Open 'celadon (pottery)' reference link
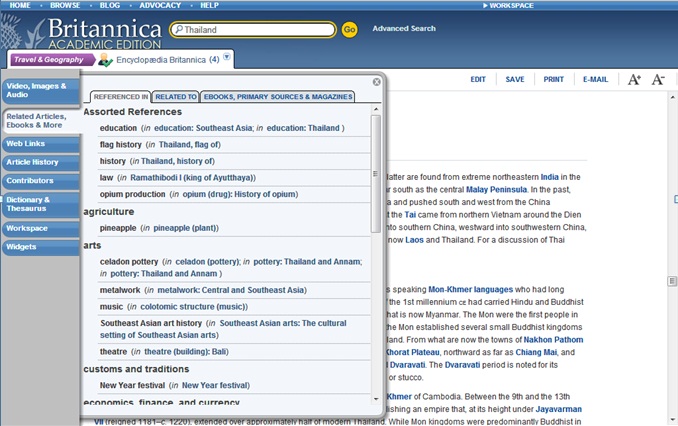Viewport: 678px width, 426px height. point(208,262)
